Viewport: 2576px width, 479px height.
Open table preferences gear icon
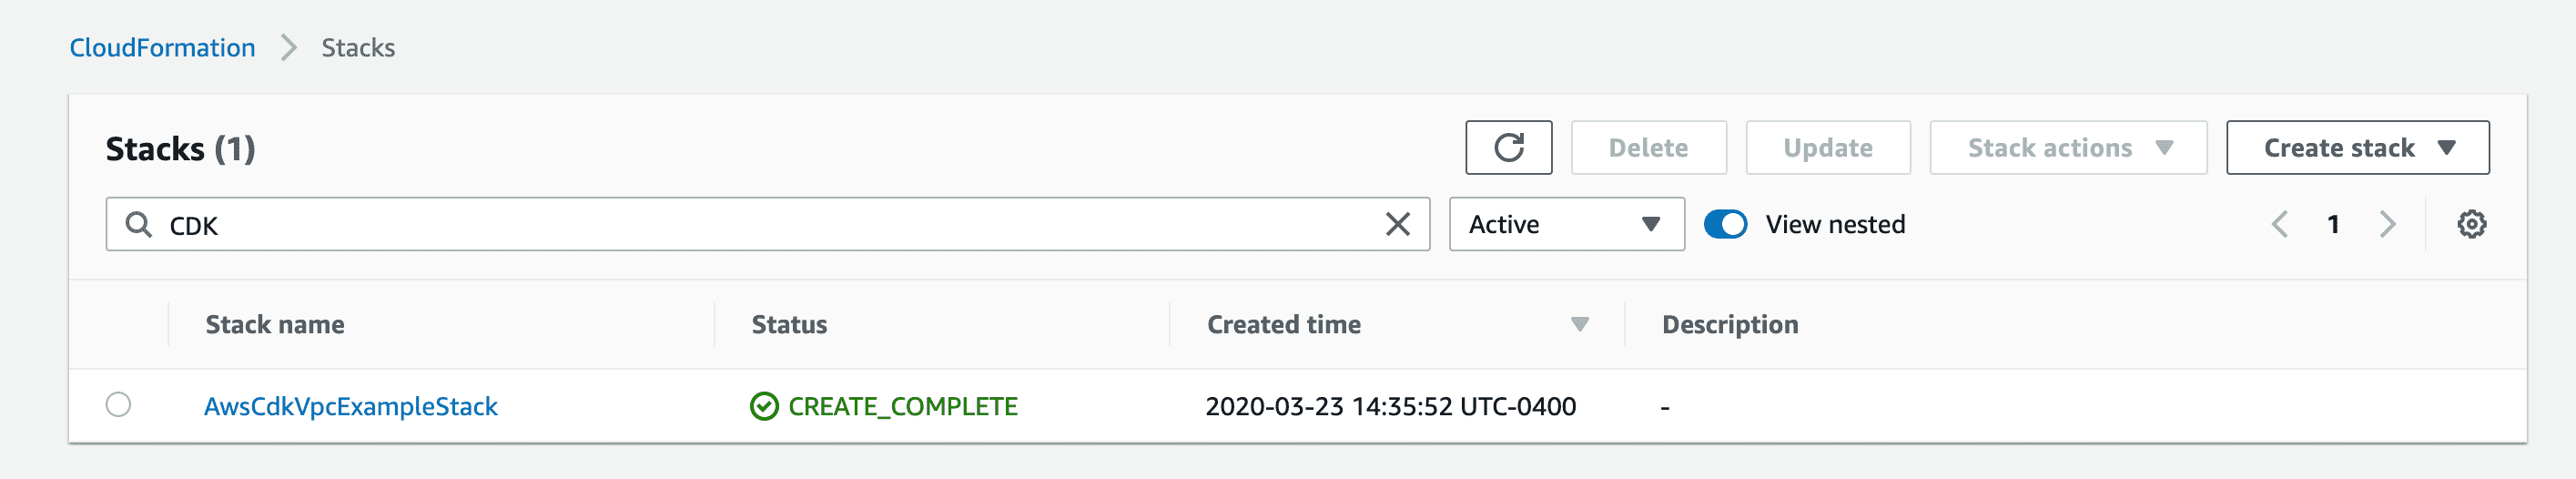[2471, 224]
